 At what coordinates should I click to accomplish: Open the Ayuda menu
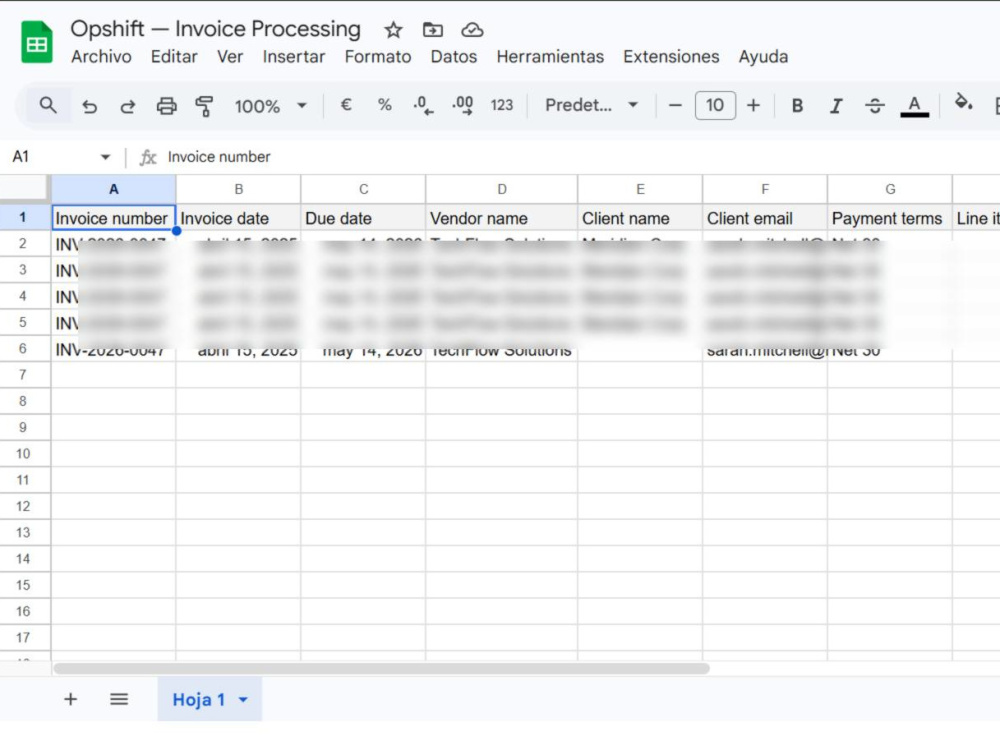click(763, 57)
